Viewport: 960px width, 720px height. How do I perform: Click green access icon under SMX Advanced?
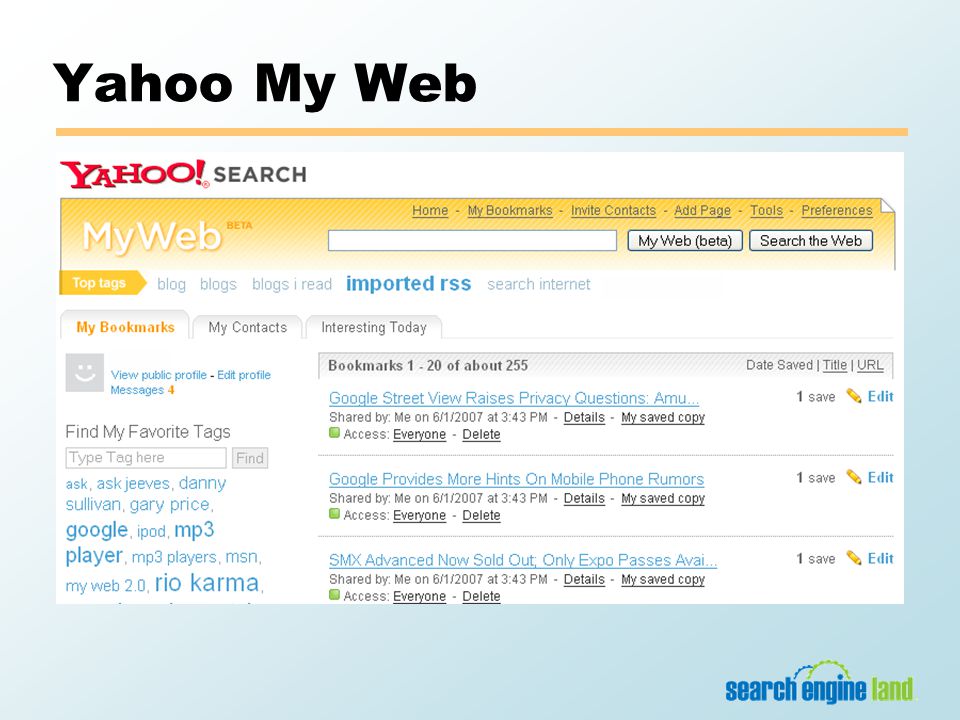click(x=334, y=594)
